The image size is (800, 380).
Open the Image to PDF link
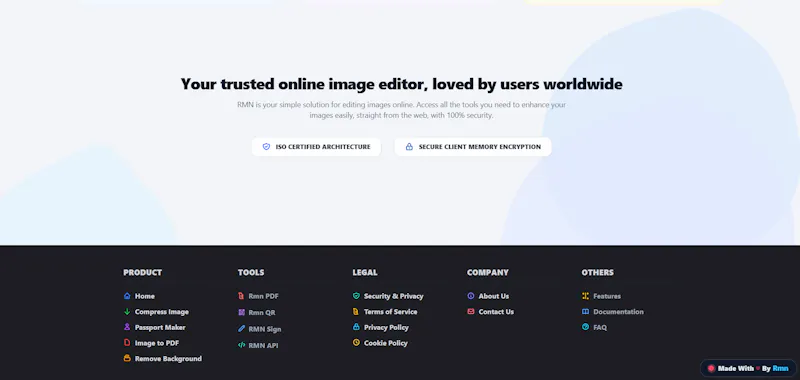157,343
